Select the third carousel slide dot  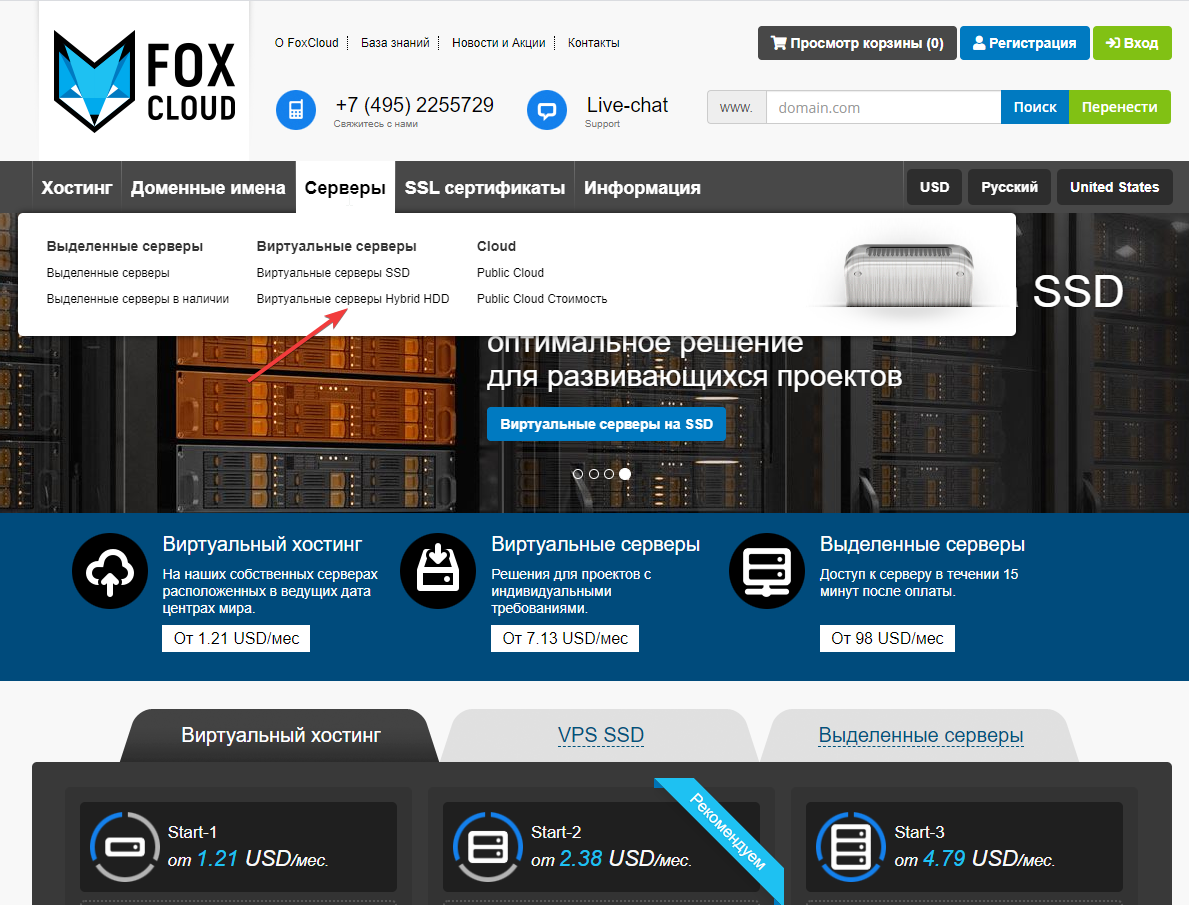[x=609, y=474]
